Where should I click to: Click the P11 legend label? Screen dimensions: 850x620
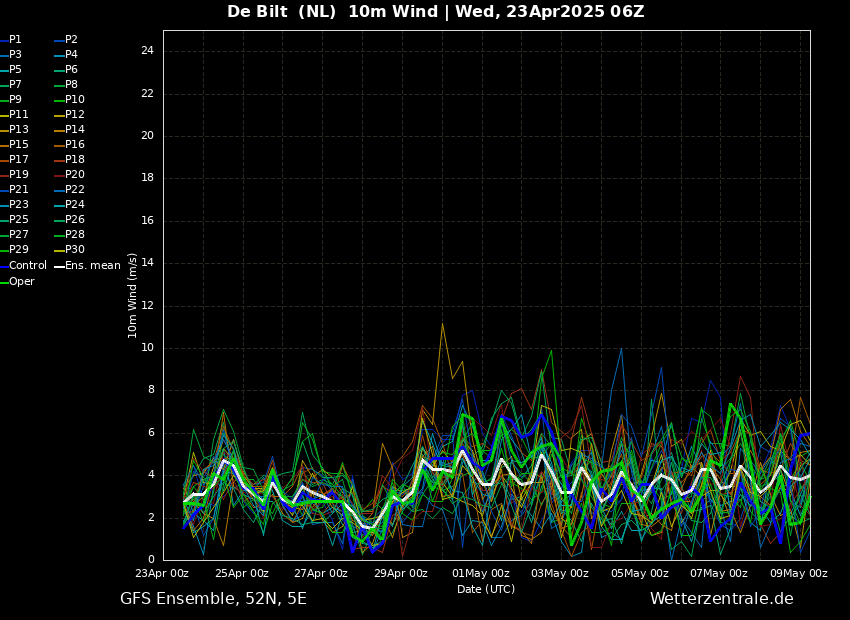coord(18,115)
